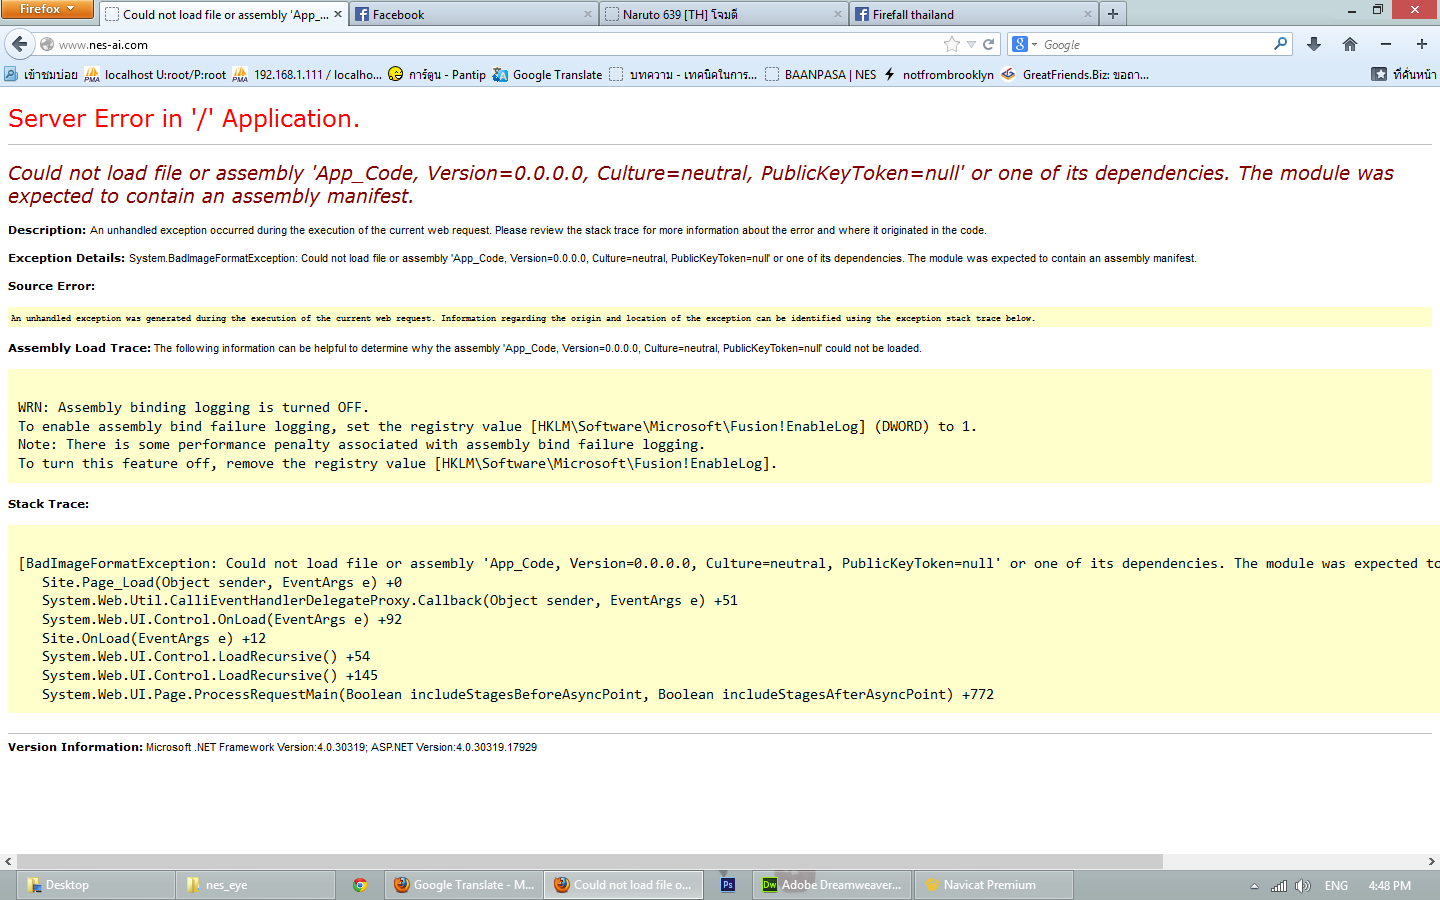Open the Google Translate bookmark

(548, 74)
